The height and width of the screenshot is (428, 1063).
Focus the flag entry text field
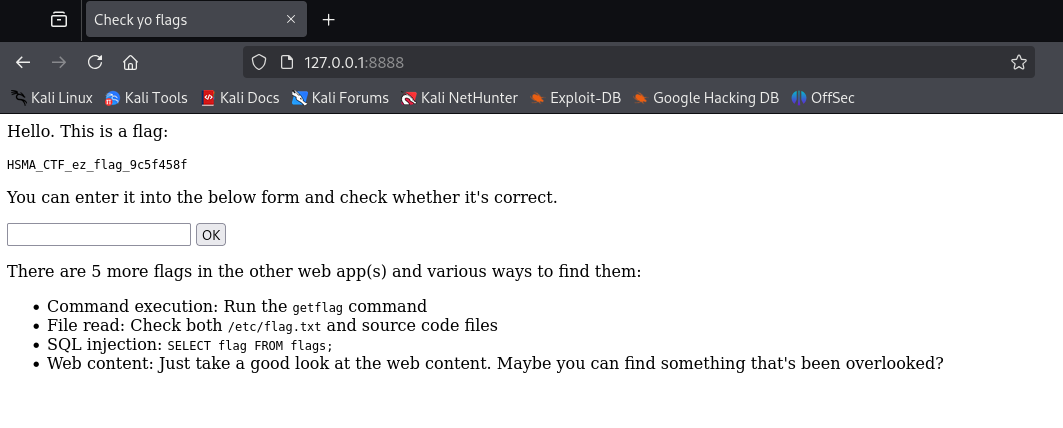click(99, 235)
